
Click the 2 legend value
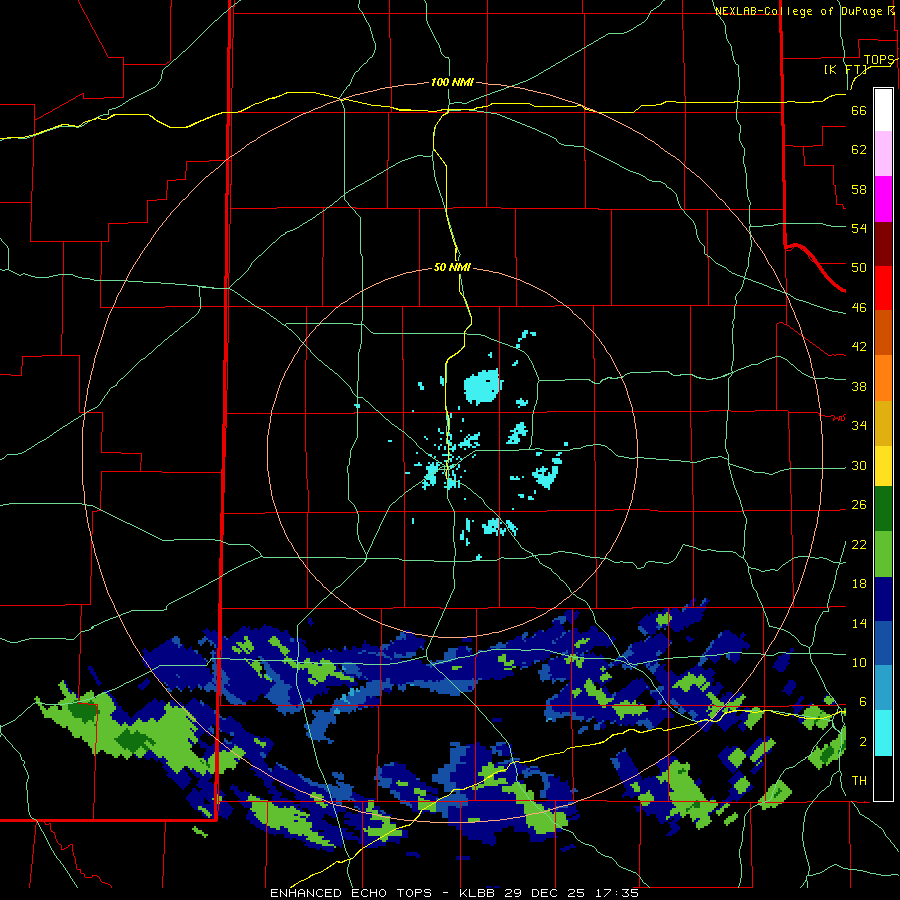(x=862, y=742)
